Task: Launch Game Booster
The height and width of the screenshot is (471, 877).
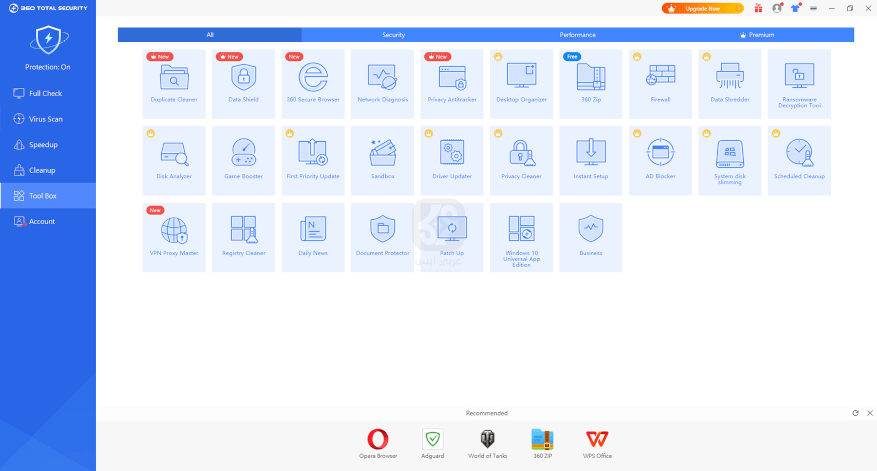Action: [243, 161]
